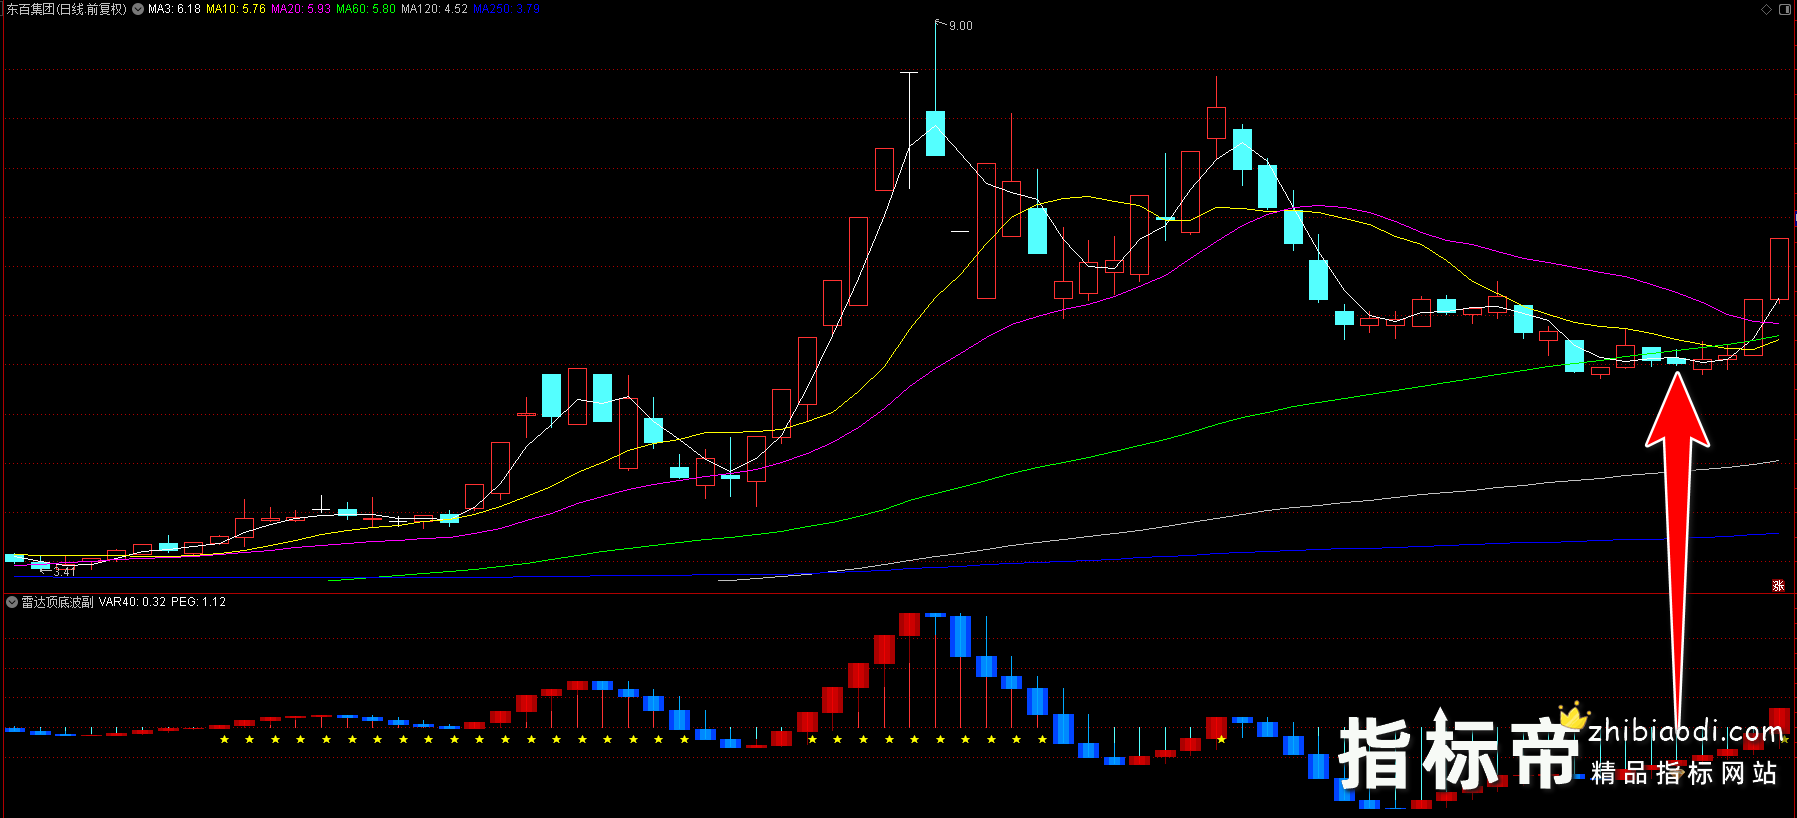
Task: Click the 雷达顶底波副 indicator name
Action: pyautogui.click(x=58, y=602)
